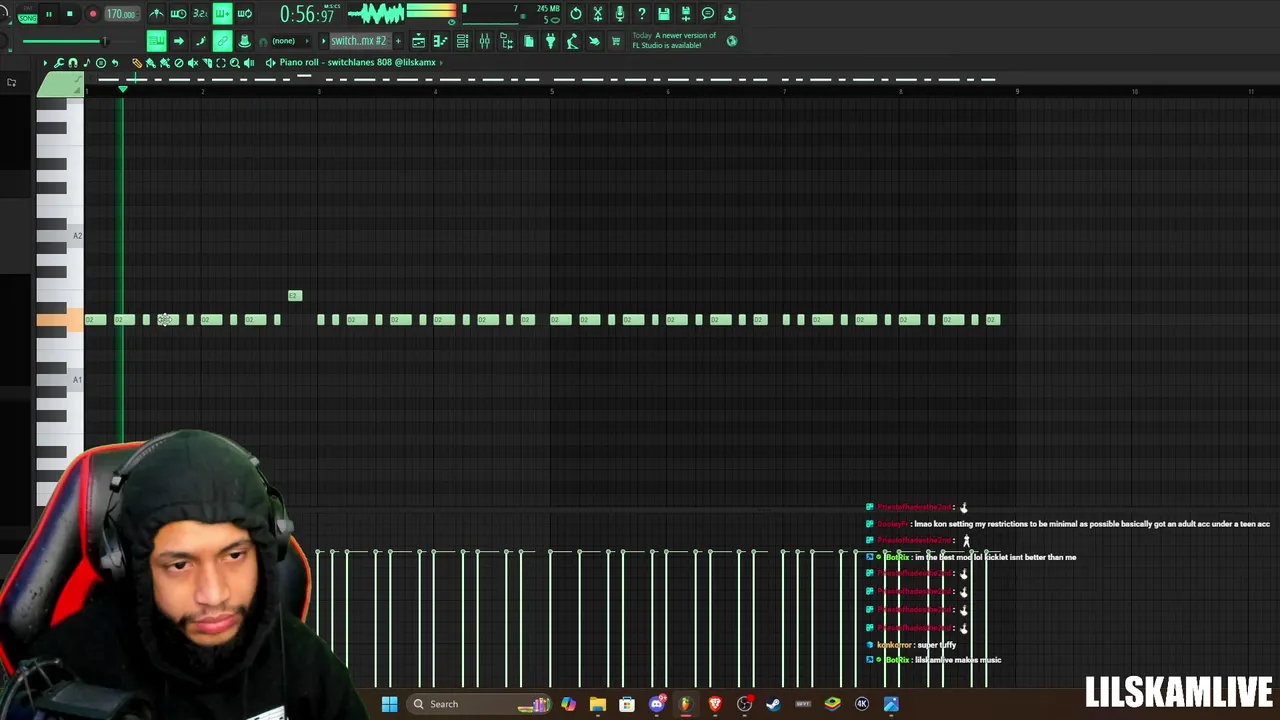Click the right arrow step edit button
1280x720 pixels.
click(x=178, y=41)
